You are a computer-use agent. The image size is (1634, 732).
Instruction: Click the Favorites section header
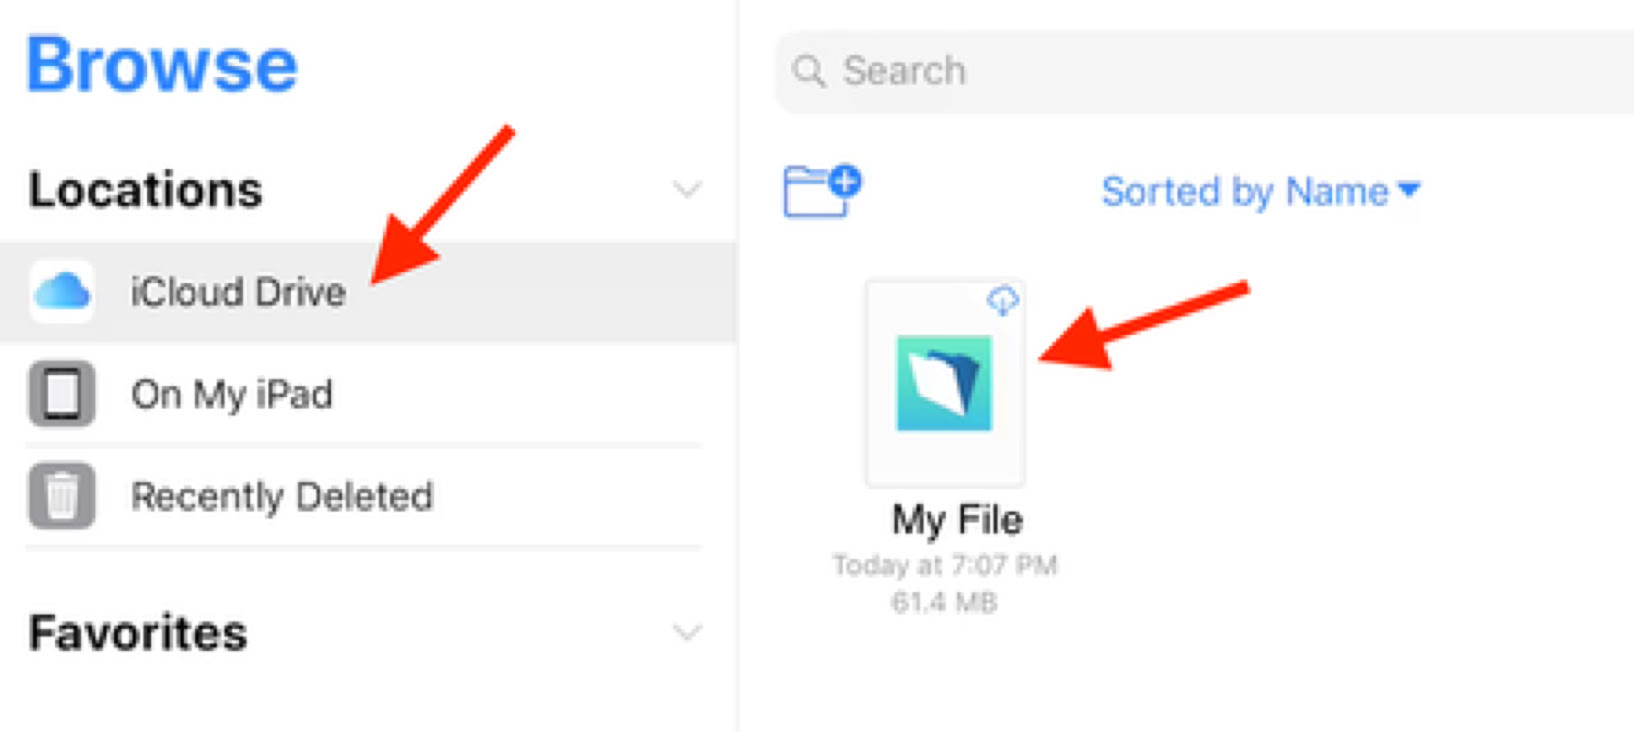pyautogui.click(x=138, y=633)
